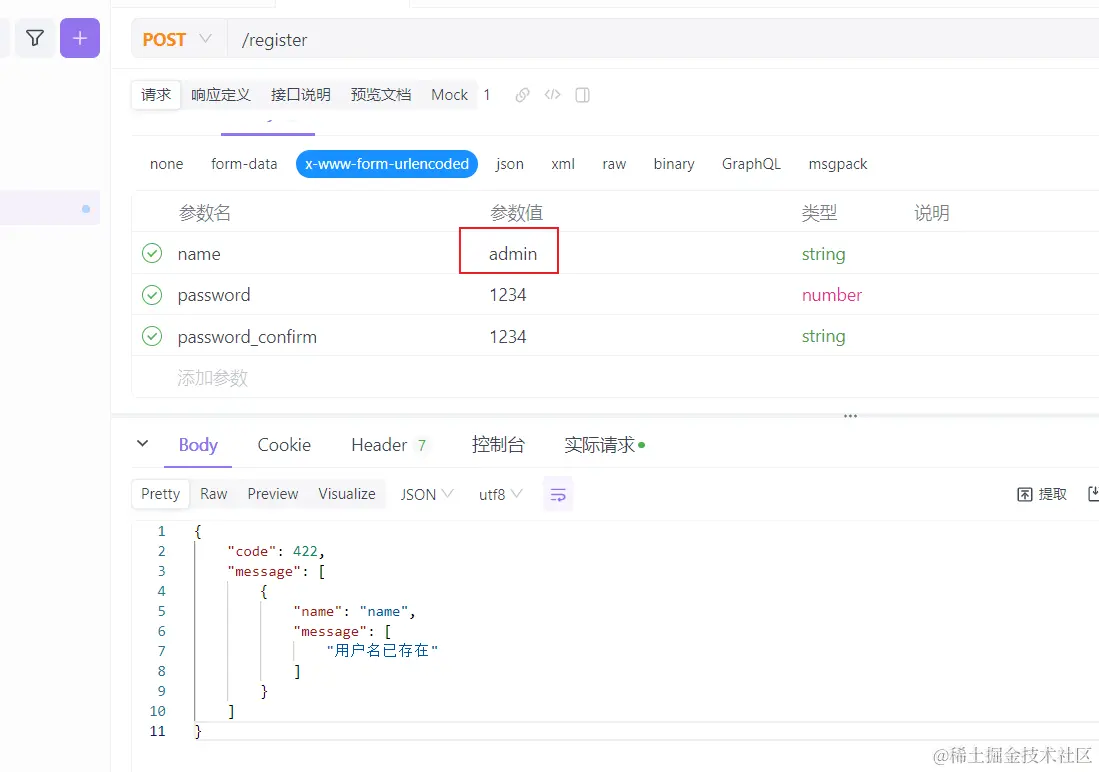Toggle the word wrap icon
Viewport: 1099px width, 772px height.
[558, 494]
